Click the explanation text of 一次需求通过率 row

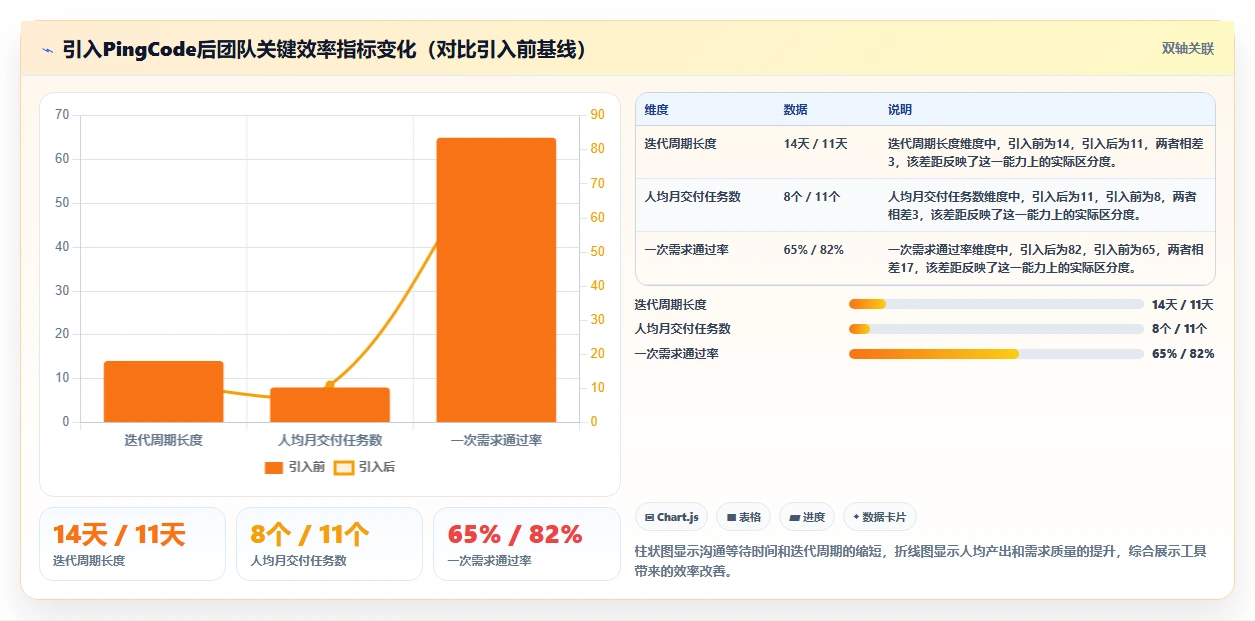[x=1046, y=258]
